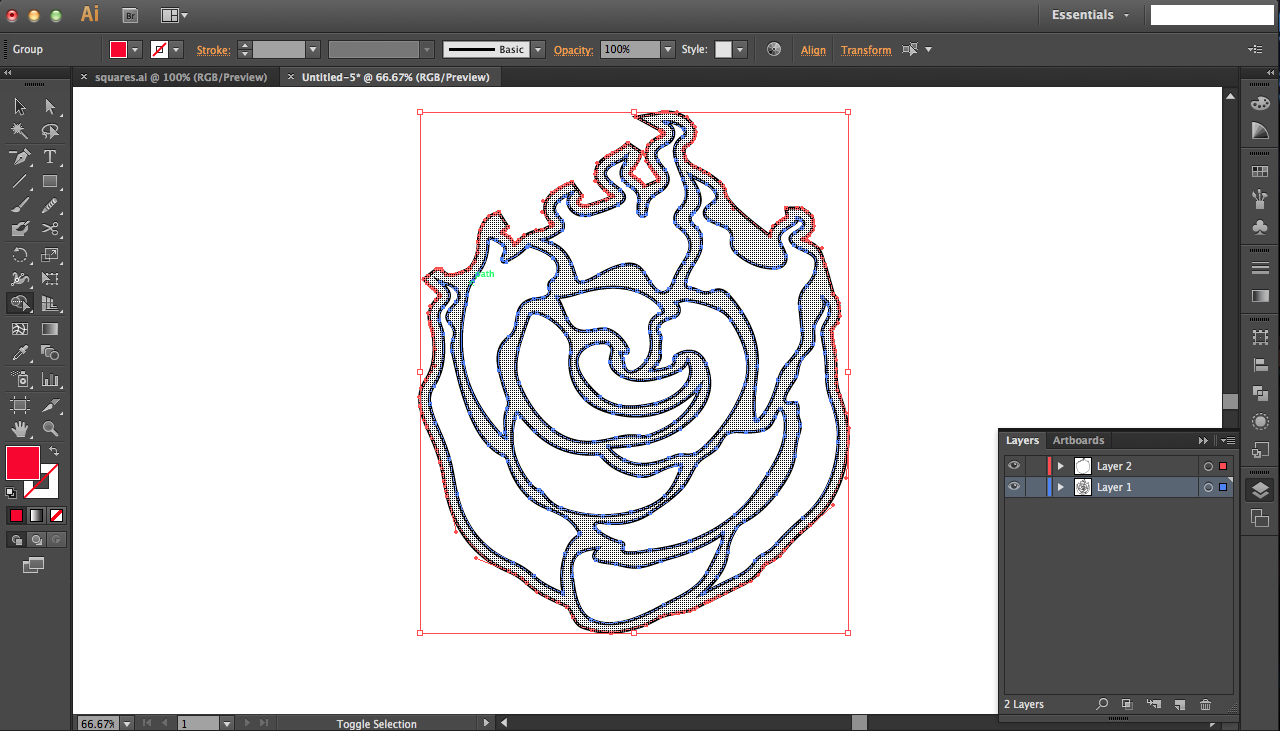Reset default fill and stroke colors
Image resolution: width=1280 pixels, height=731 pixels.
[11, 493]
